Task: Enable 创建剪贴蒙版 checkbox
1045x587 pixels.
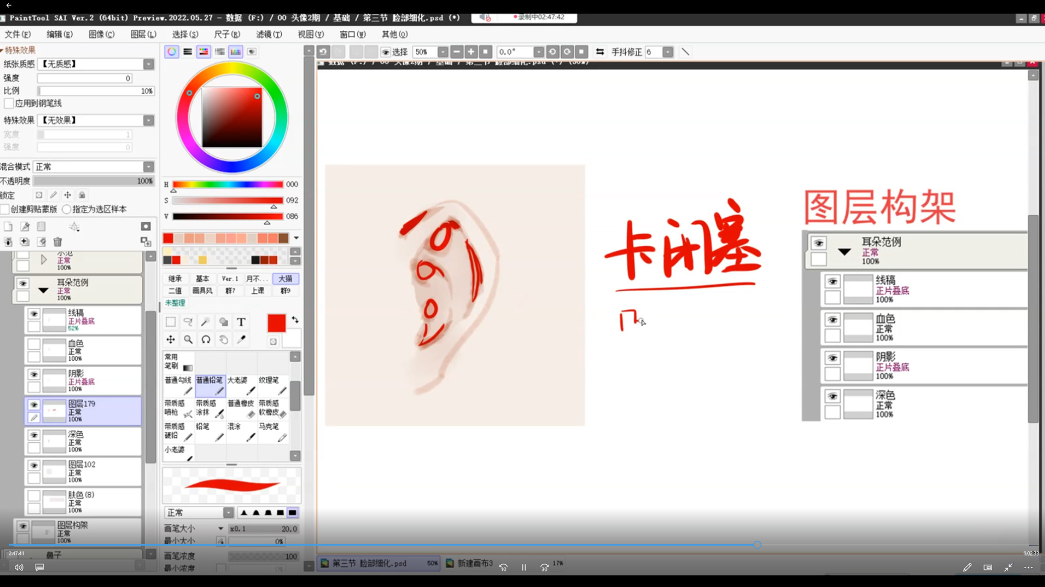Action: pos(5,209)
